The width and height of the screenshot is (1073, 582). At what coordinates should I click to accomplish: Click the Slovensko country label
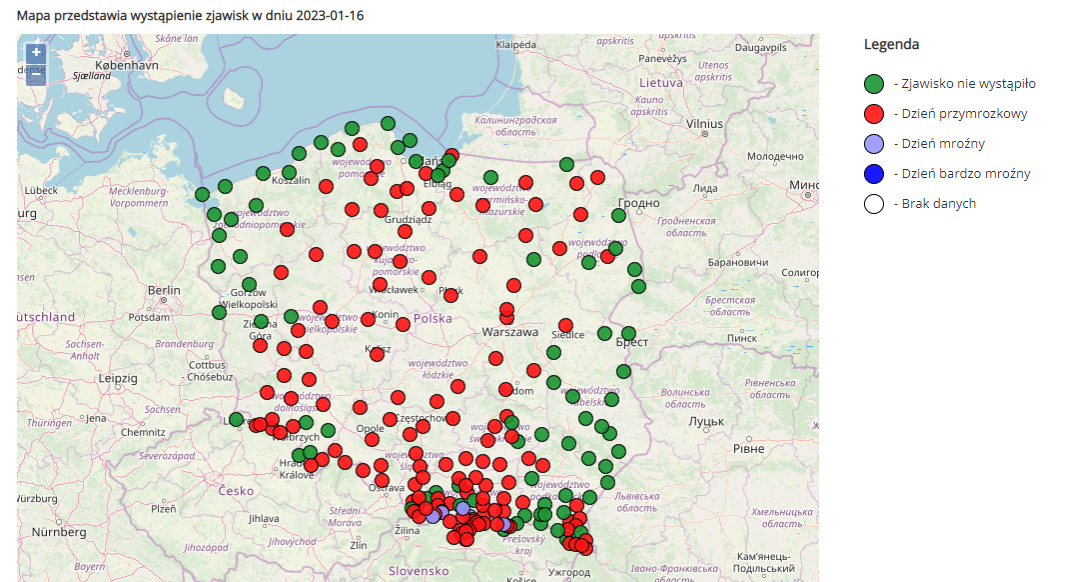pyautogui.click(x=419, y=571)
